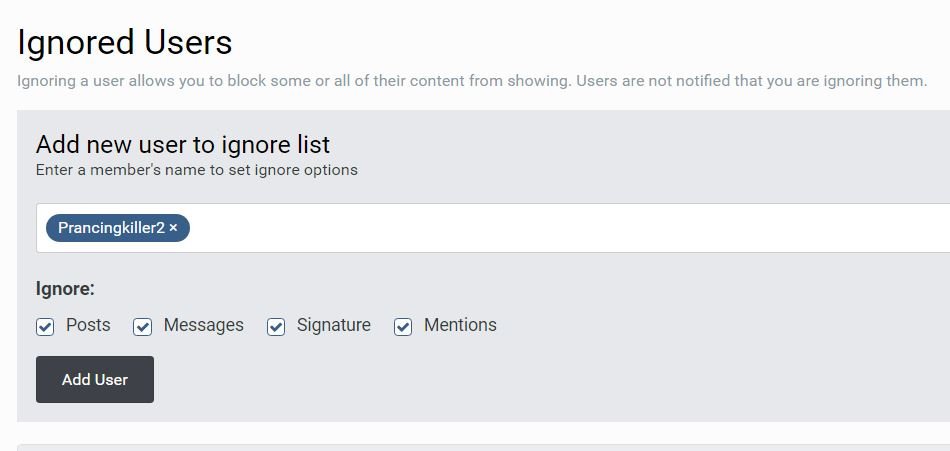Click the 'Add new user to ignore list' title
950x451 pixels.
(x=183, y=144)
